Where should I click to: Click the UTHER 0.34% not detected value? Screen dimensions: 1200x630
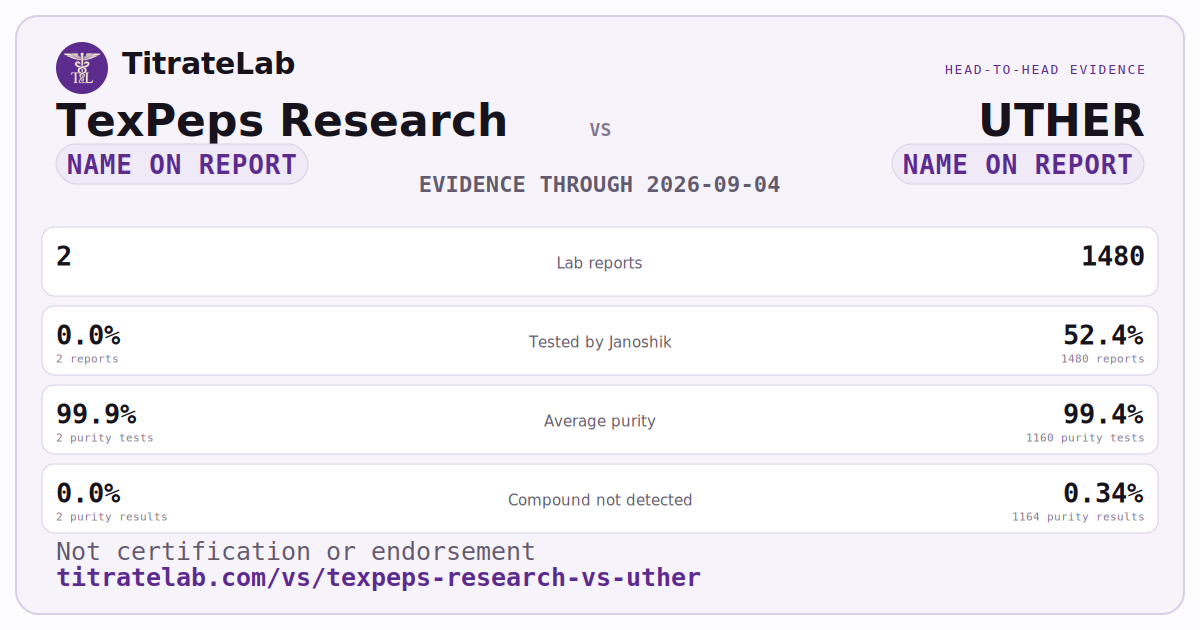1104,493
